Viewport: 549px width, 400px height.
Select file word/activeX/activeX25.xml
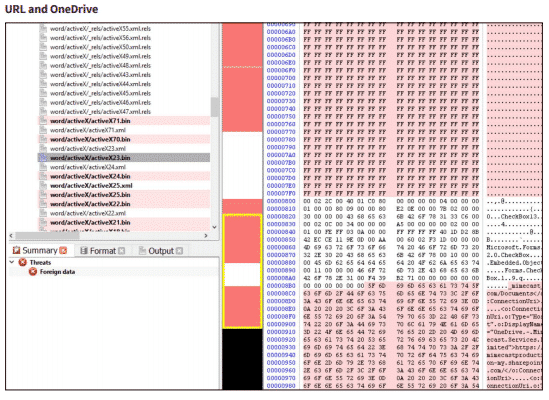pos(91,186)
